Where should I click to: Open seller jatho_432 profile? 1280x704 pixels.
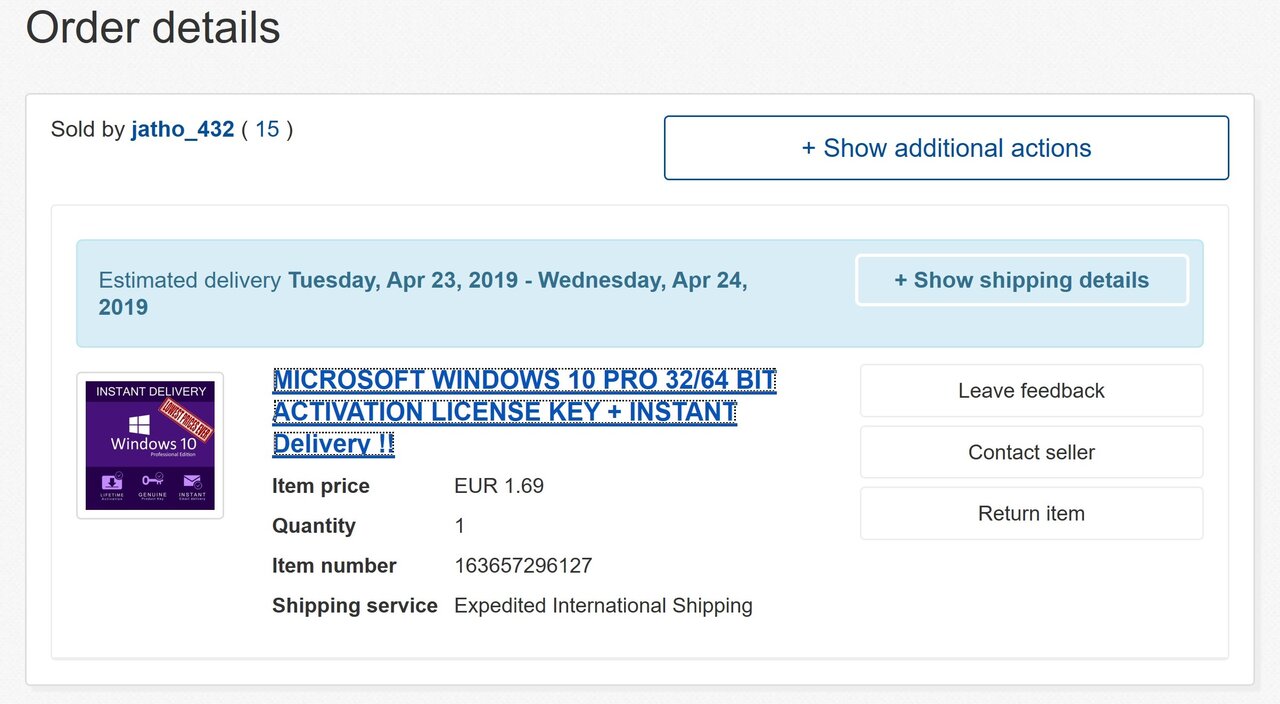pyautogui.click(x=182, y=129)
